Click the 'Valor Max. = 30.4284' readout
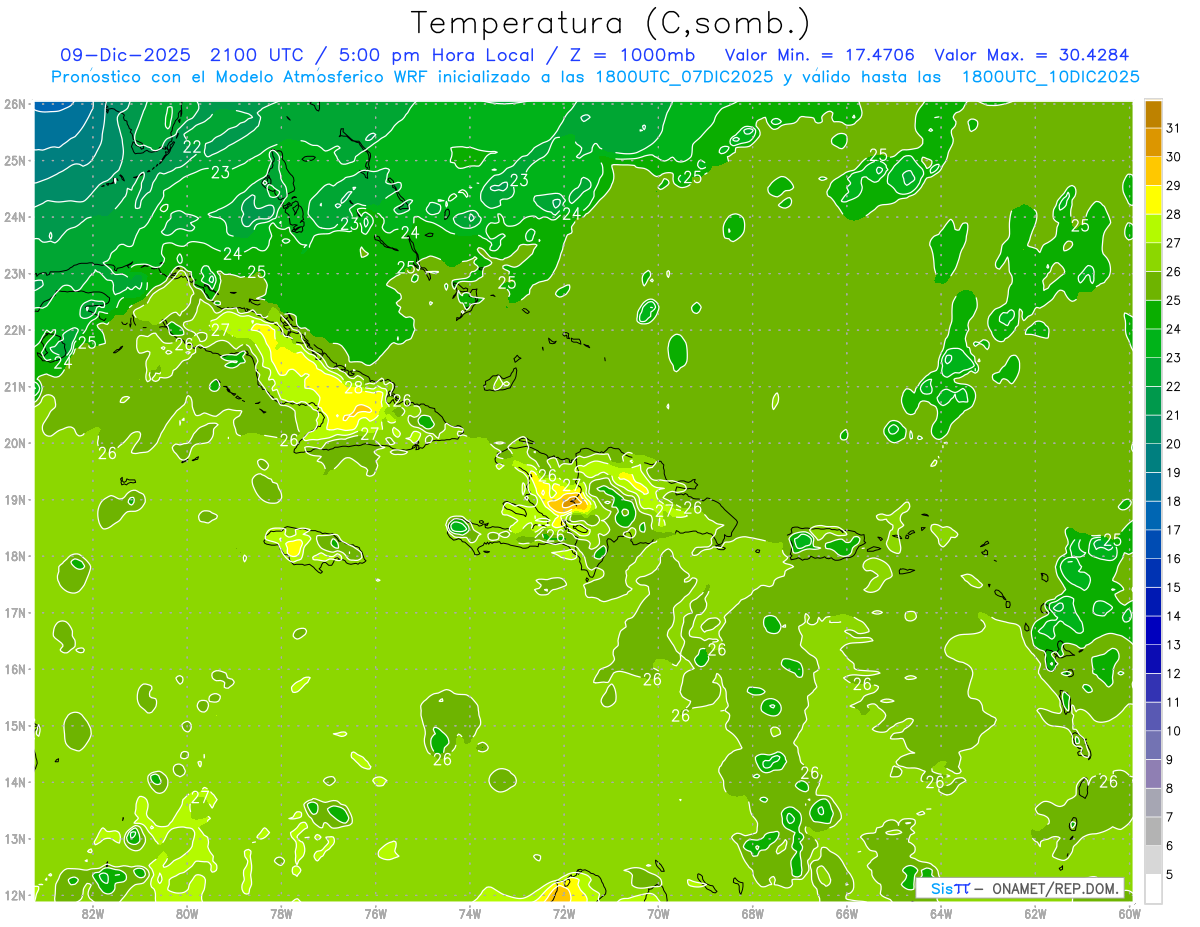This screenshot has width=1200, height=927. [1030, 54]
